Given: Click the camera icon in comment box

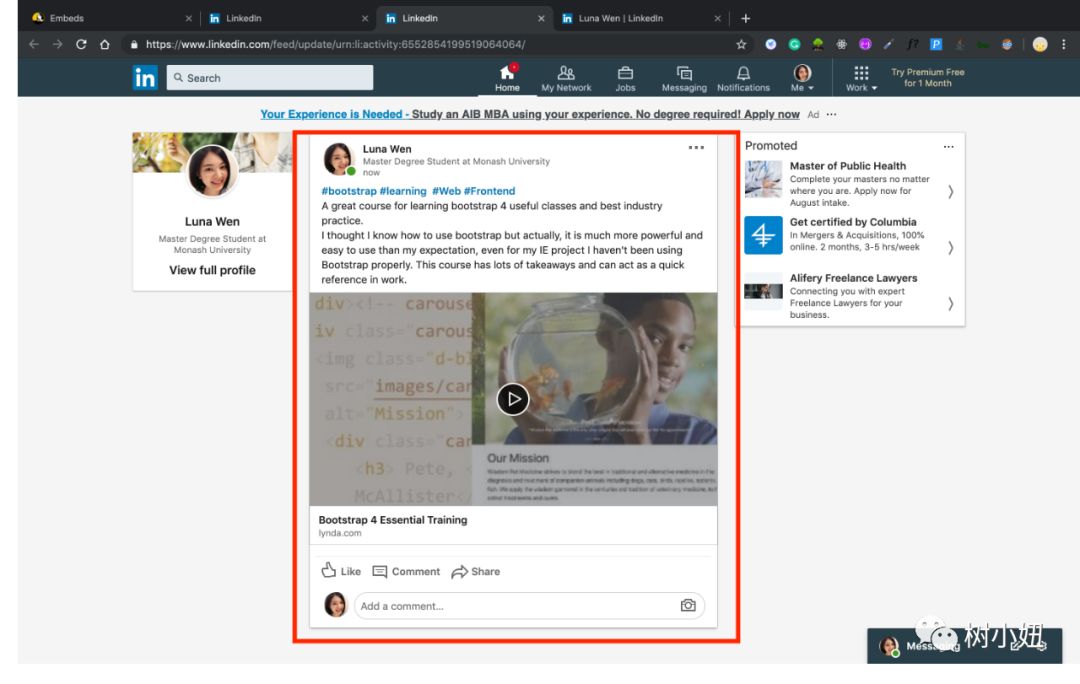Looking at the screenshot, I should pos(688,605).
